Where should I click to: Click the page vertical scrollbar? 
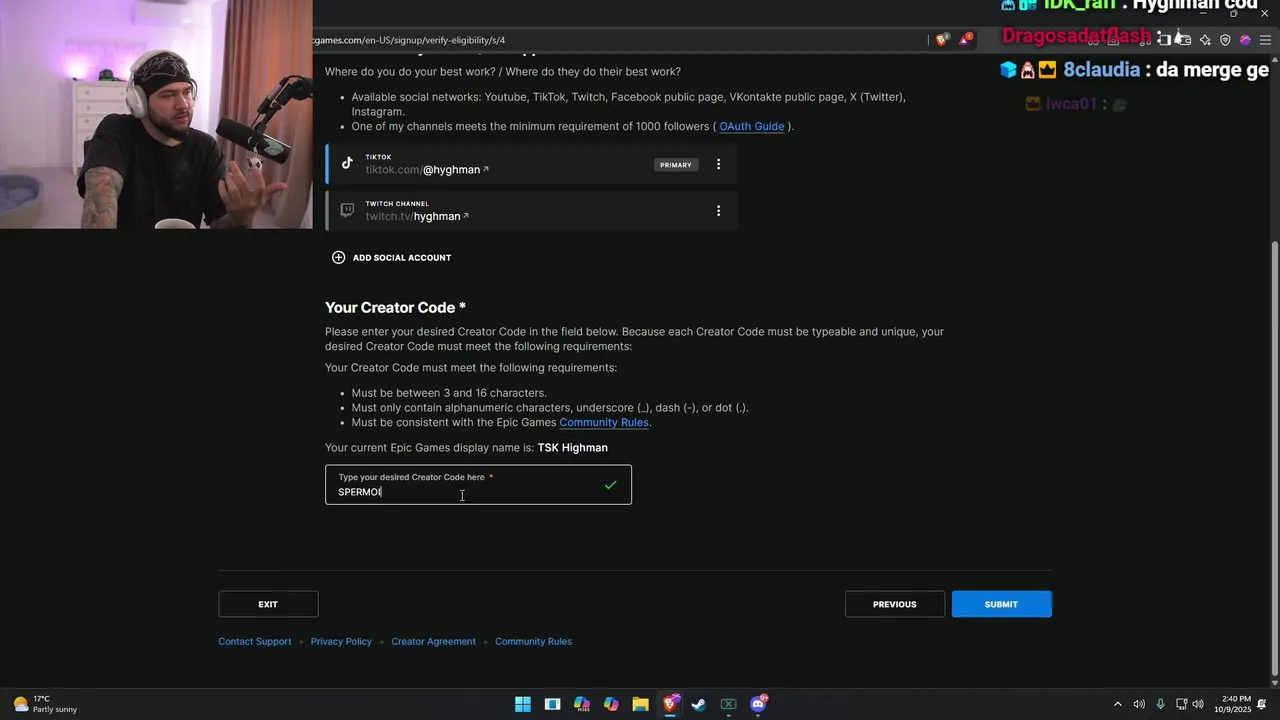pos(1274,458)
